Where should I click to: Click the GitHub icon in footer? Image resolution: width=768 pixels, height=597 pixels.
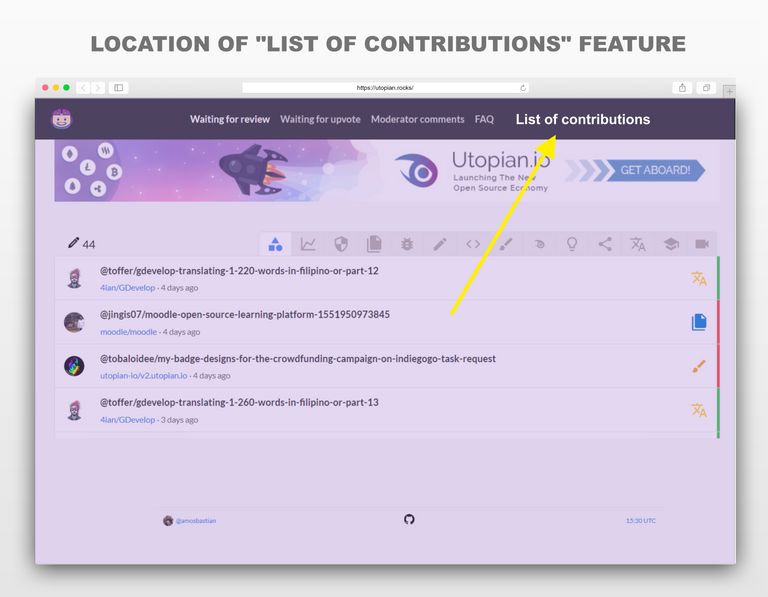coord(409,519)
